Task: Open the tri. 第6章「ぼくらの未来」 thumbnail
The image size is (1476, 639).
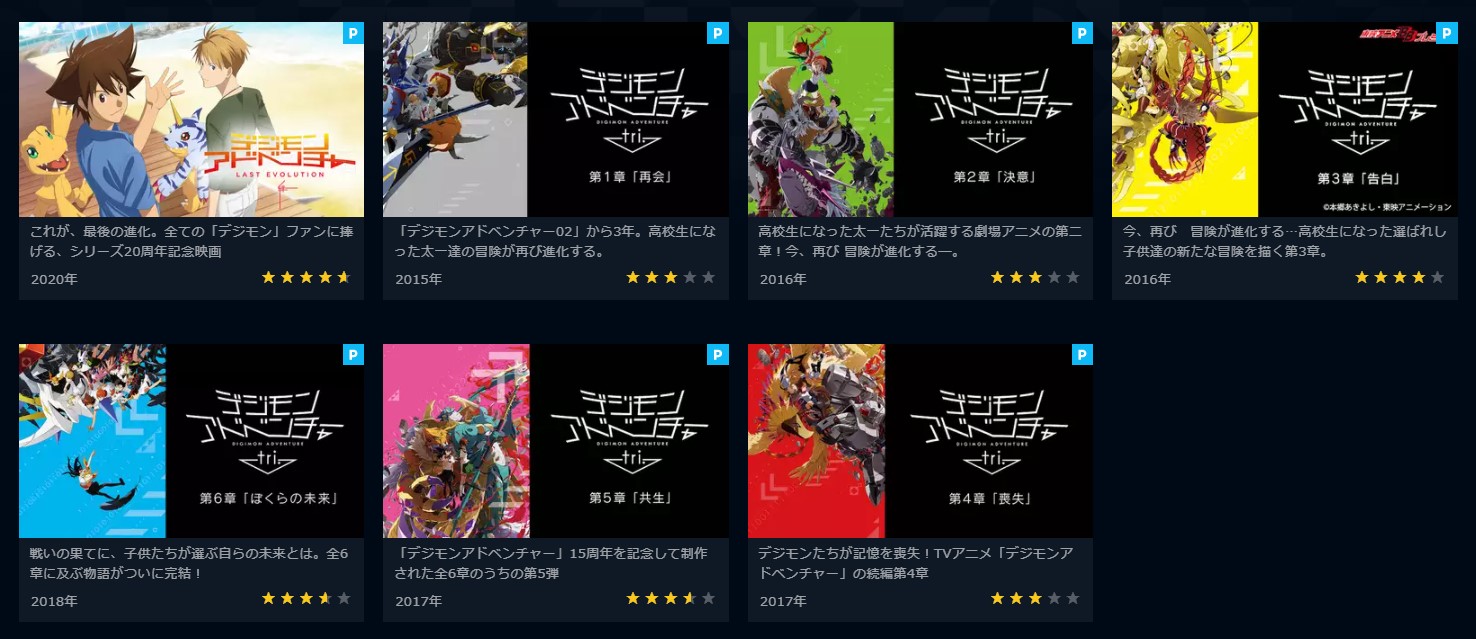Action: click(192, 441)
